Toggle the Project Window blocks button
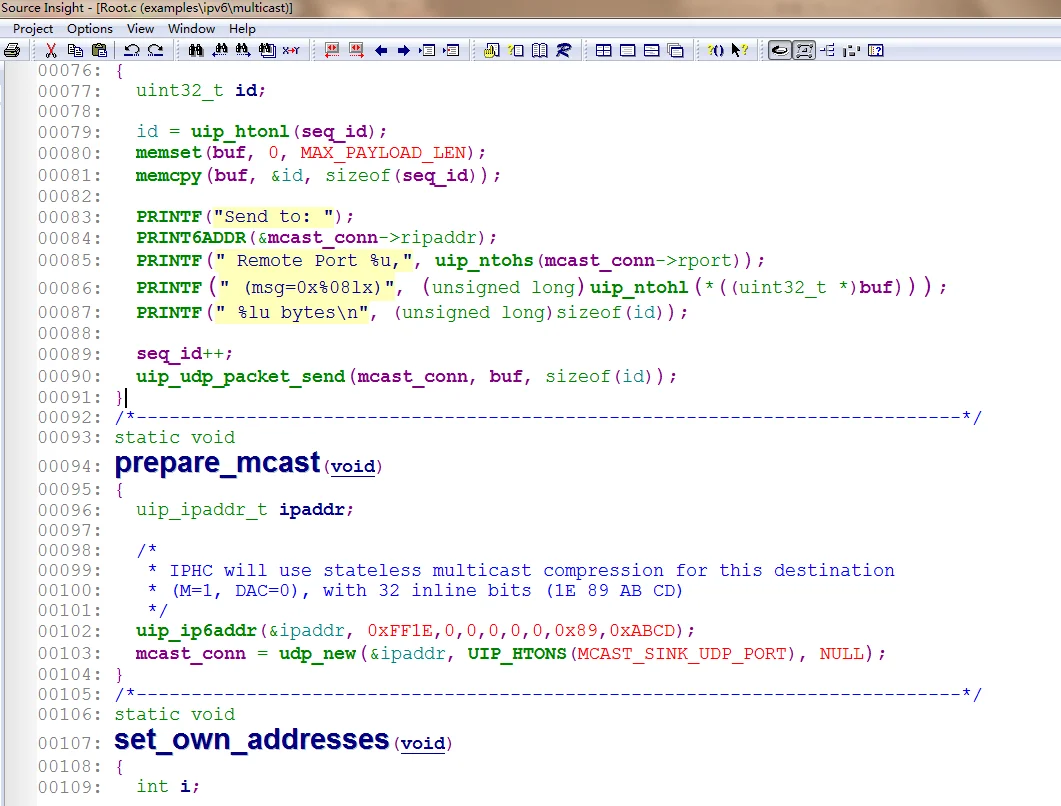The height and width of the screenshot is (806, 1061). (851, 50)
